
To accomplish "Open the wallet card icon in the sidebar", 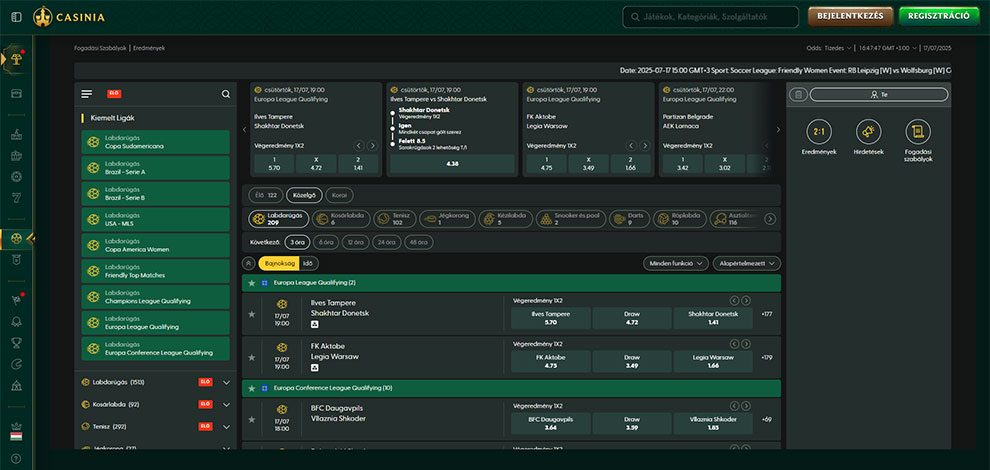I will pyautogui.click(x=16, y=93).
